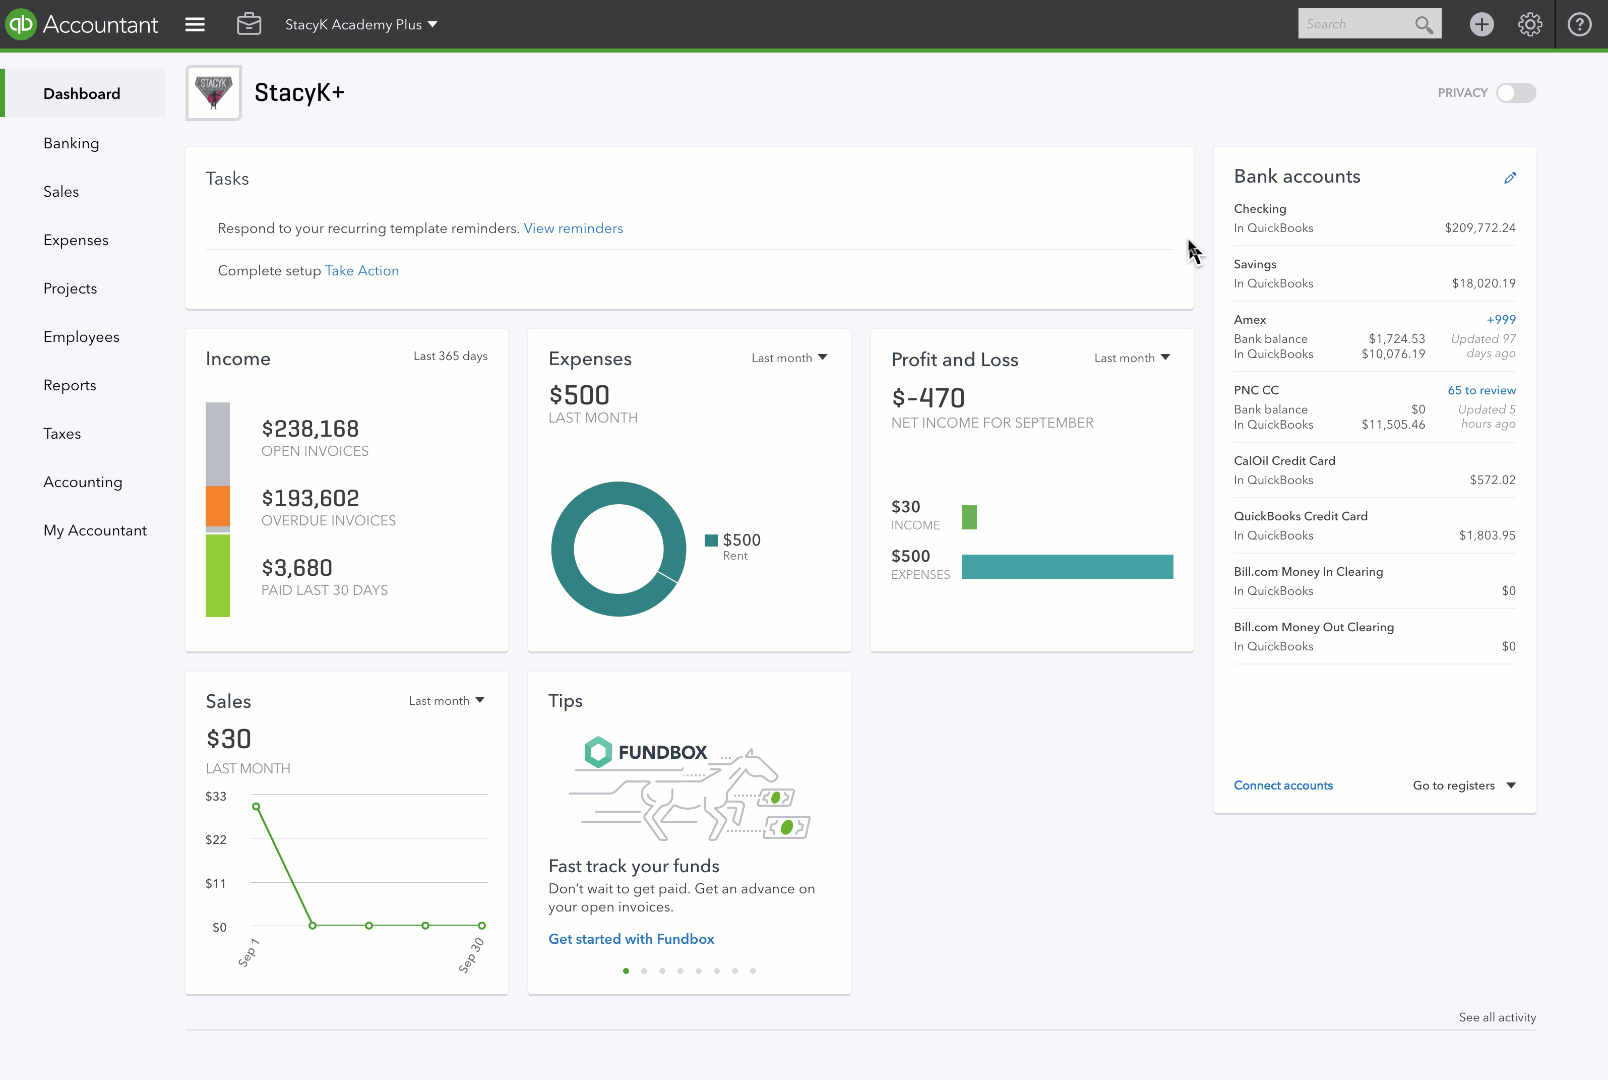This screenshot has width=1608, height=1080.
Task: Click Get started with Fundbox link
Action: point(631,939)
